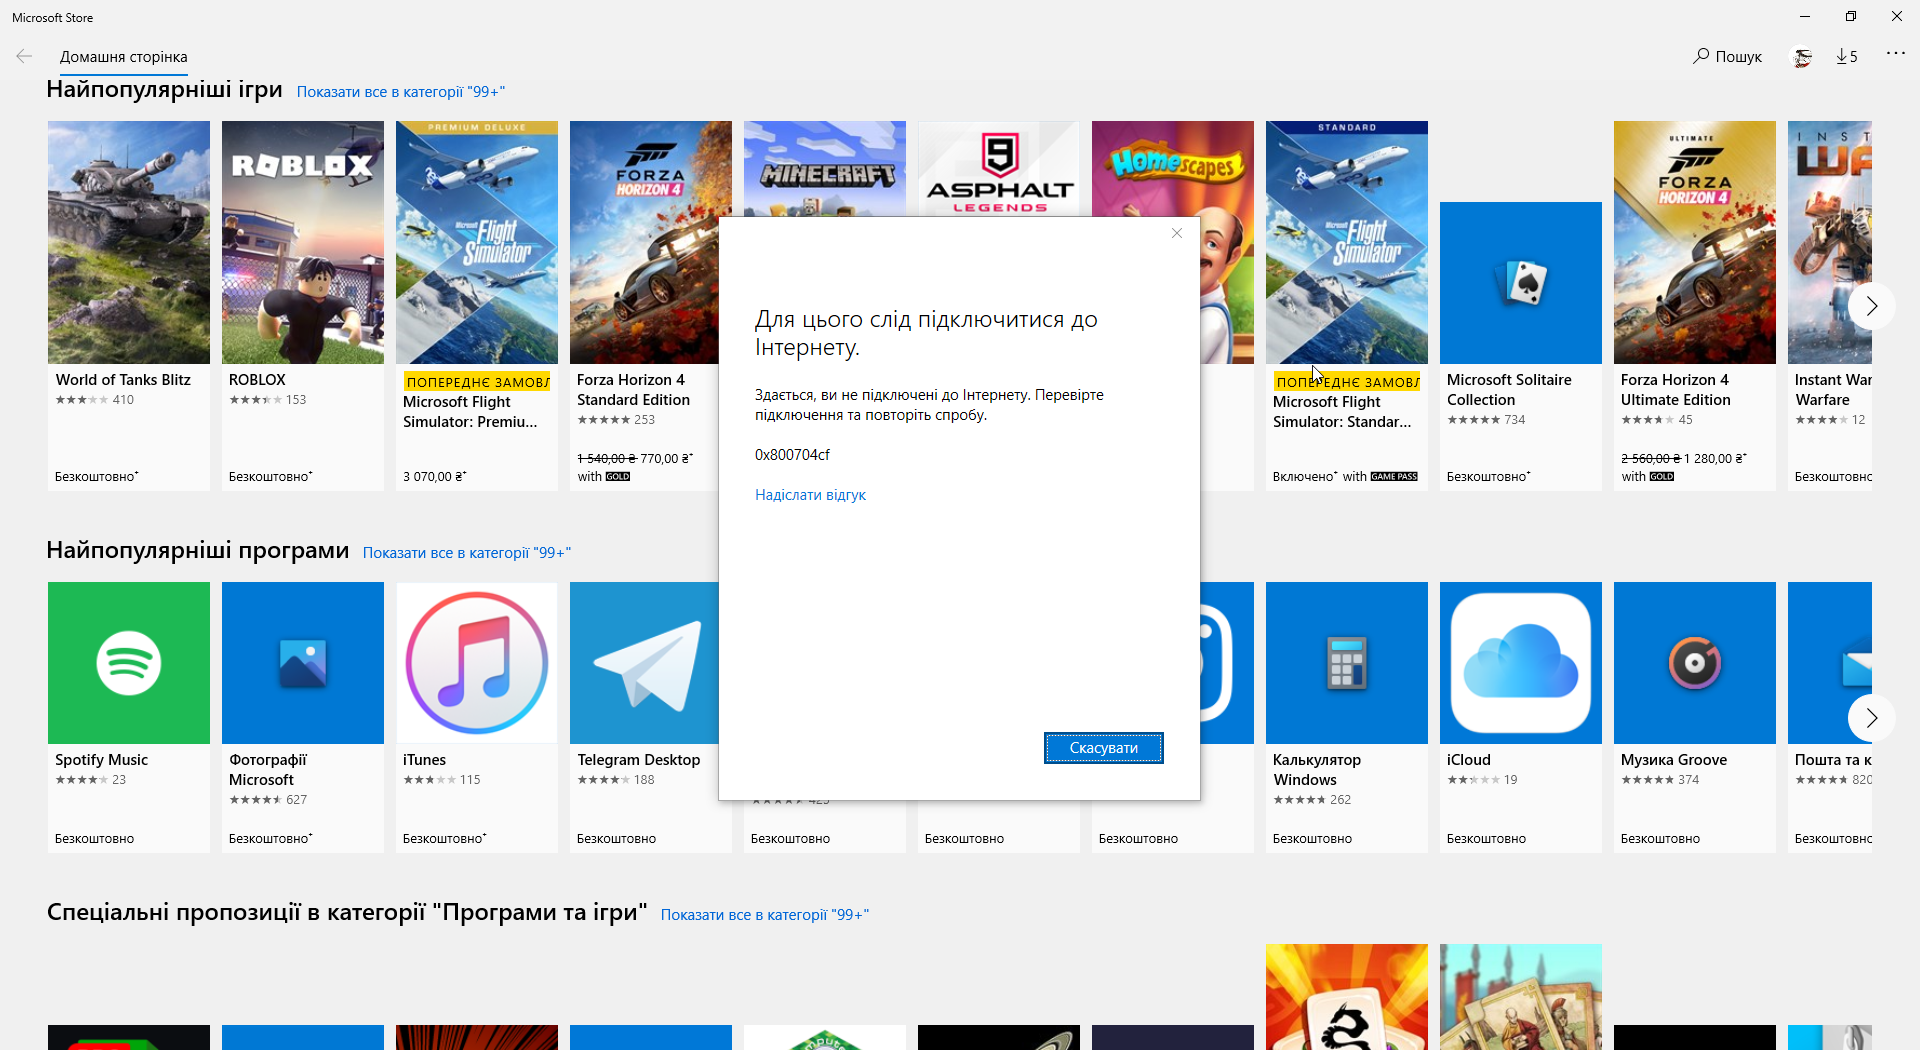Close the internet connection error dialog
Viewport: 1920px width, 1050px height.
1177,233
